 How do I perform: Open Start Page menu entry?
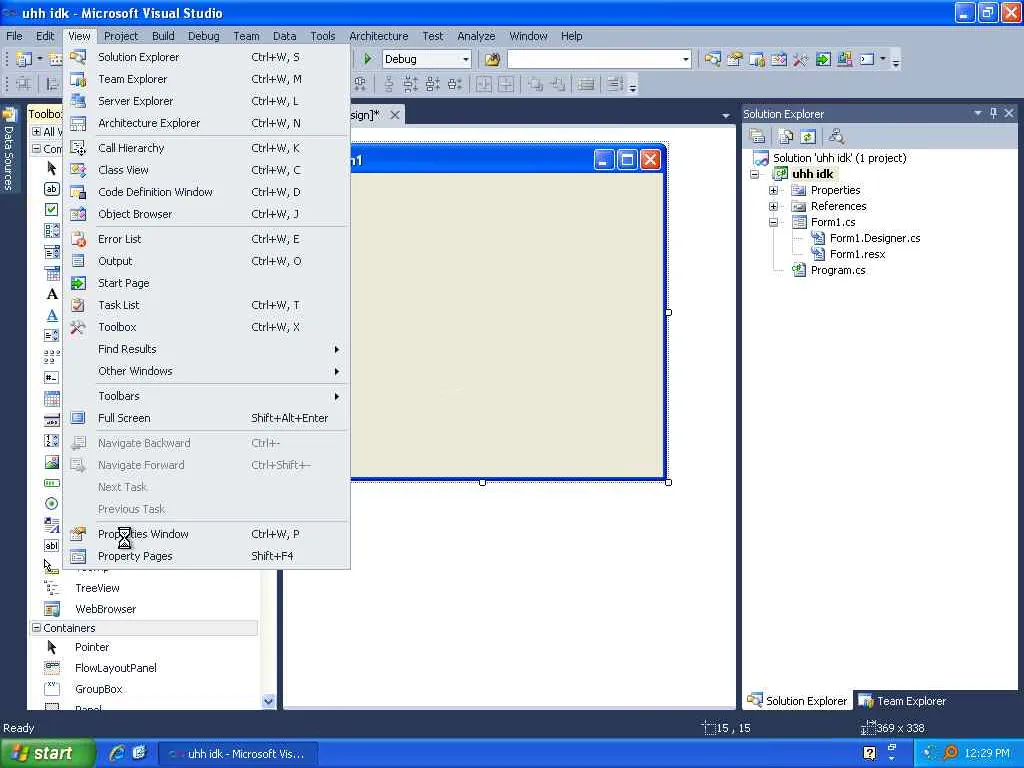(x=206, y=283)
